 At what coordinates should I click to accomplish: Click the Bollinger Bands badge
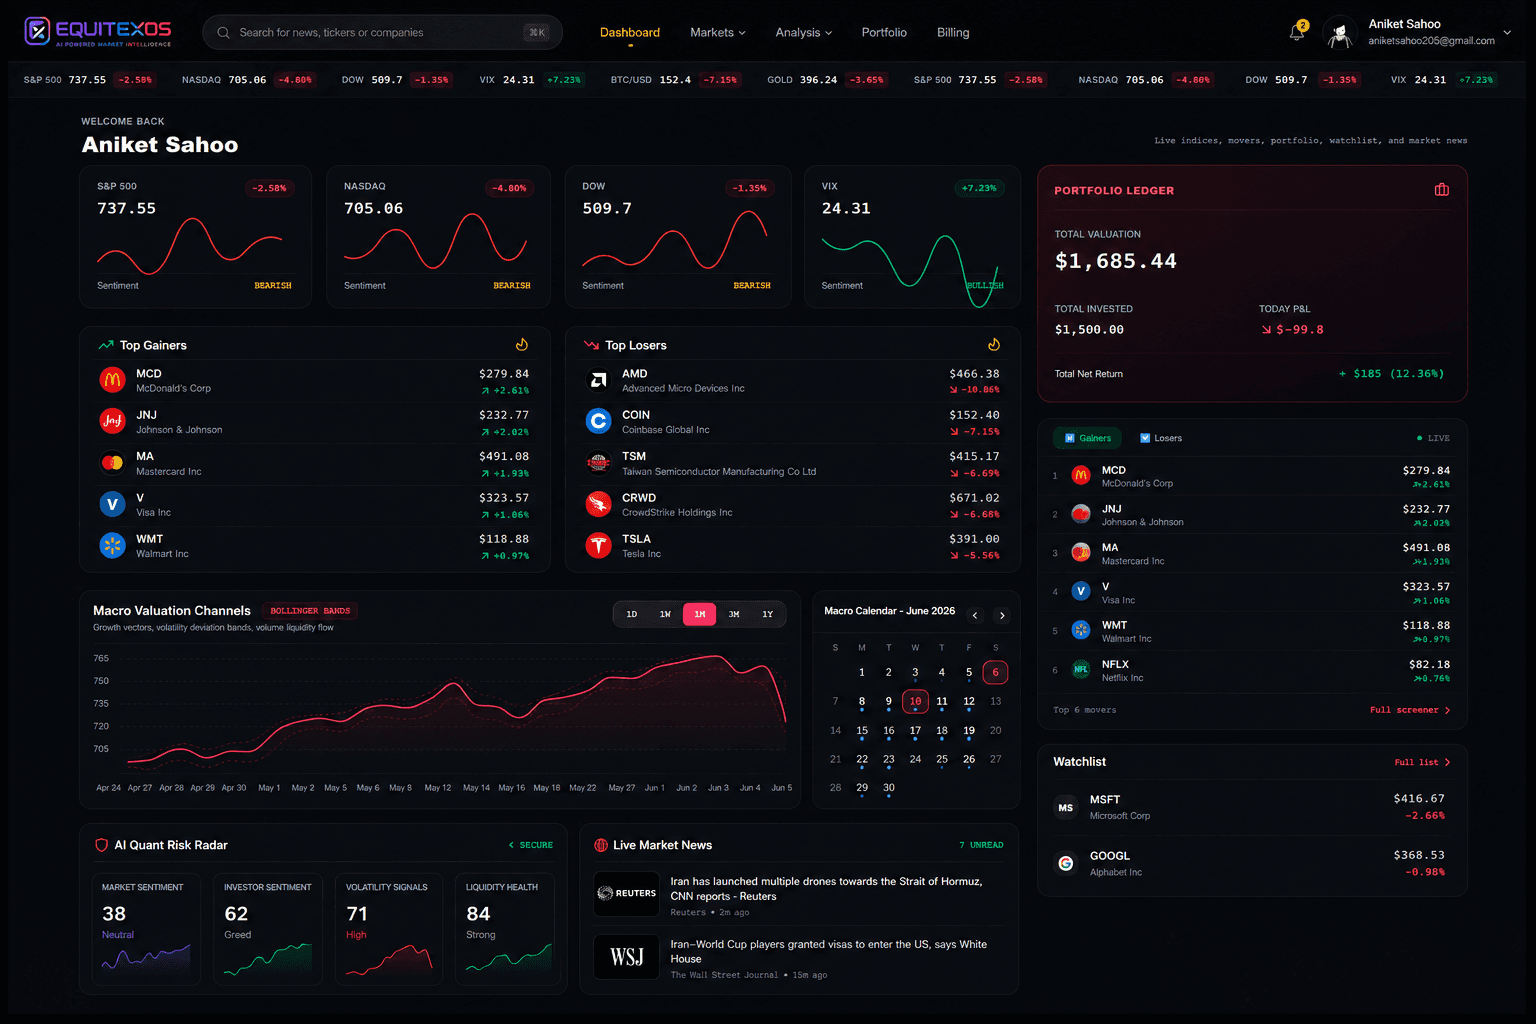(x=310, y=611)
